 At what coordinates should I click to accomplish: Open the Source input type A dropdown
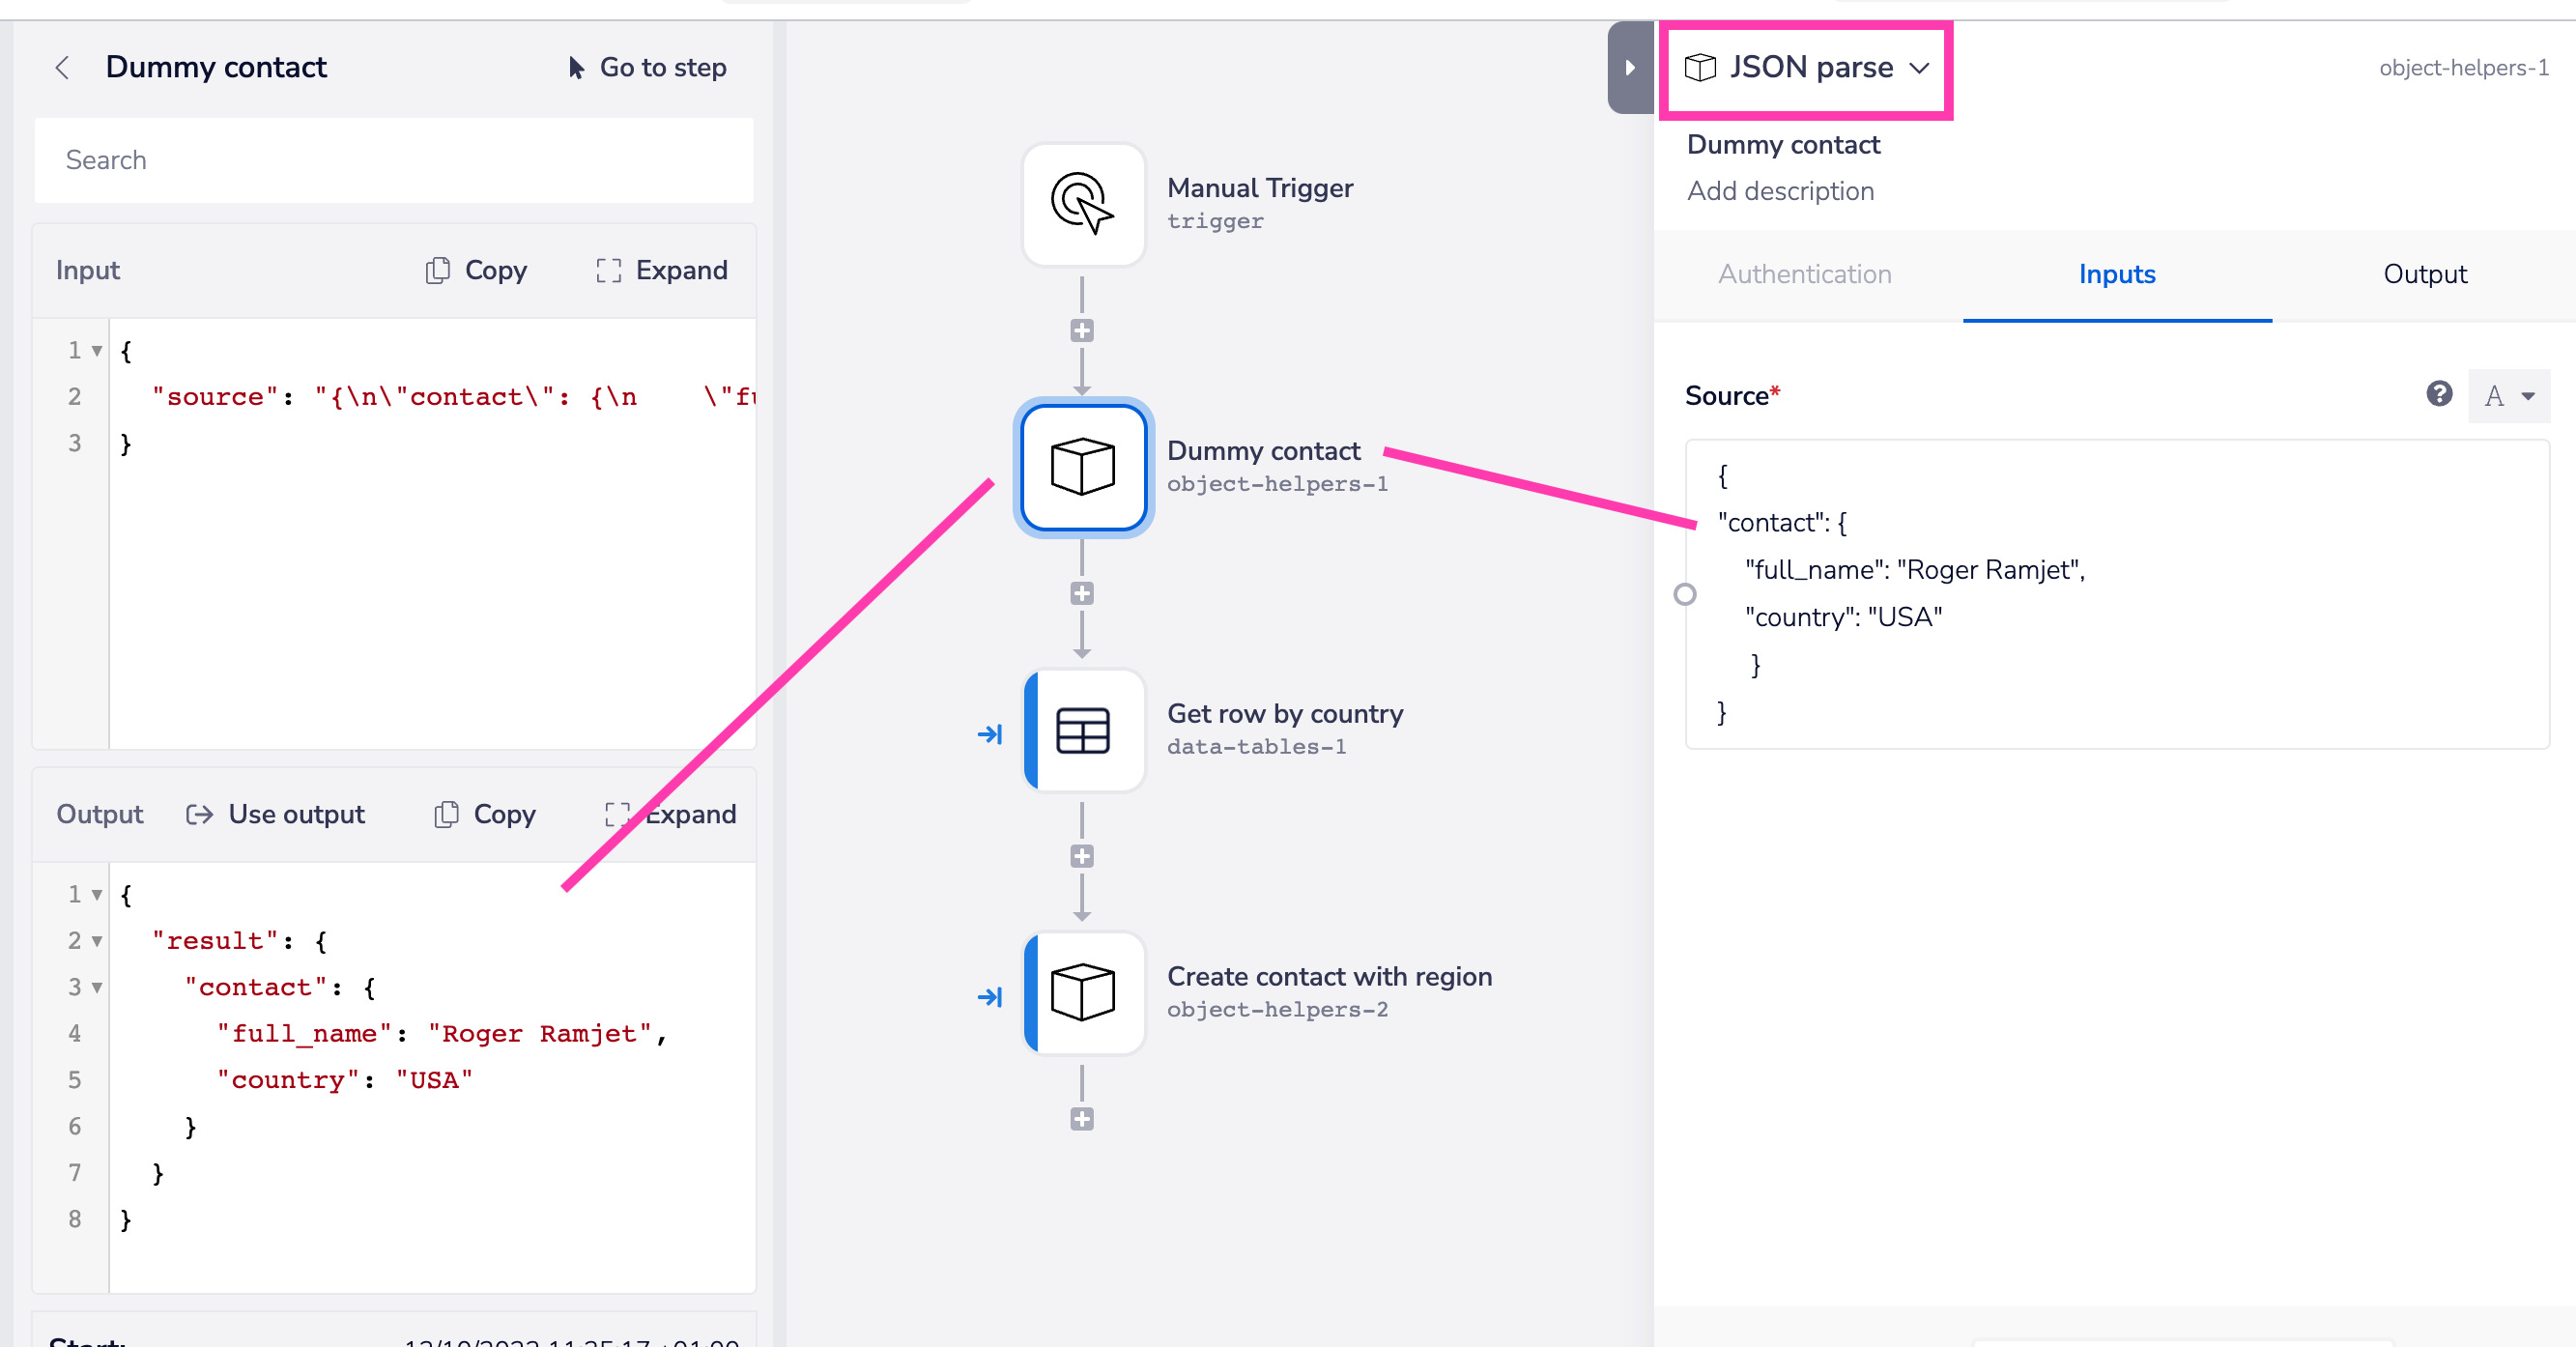click(x=2508, y=396)
